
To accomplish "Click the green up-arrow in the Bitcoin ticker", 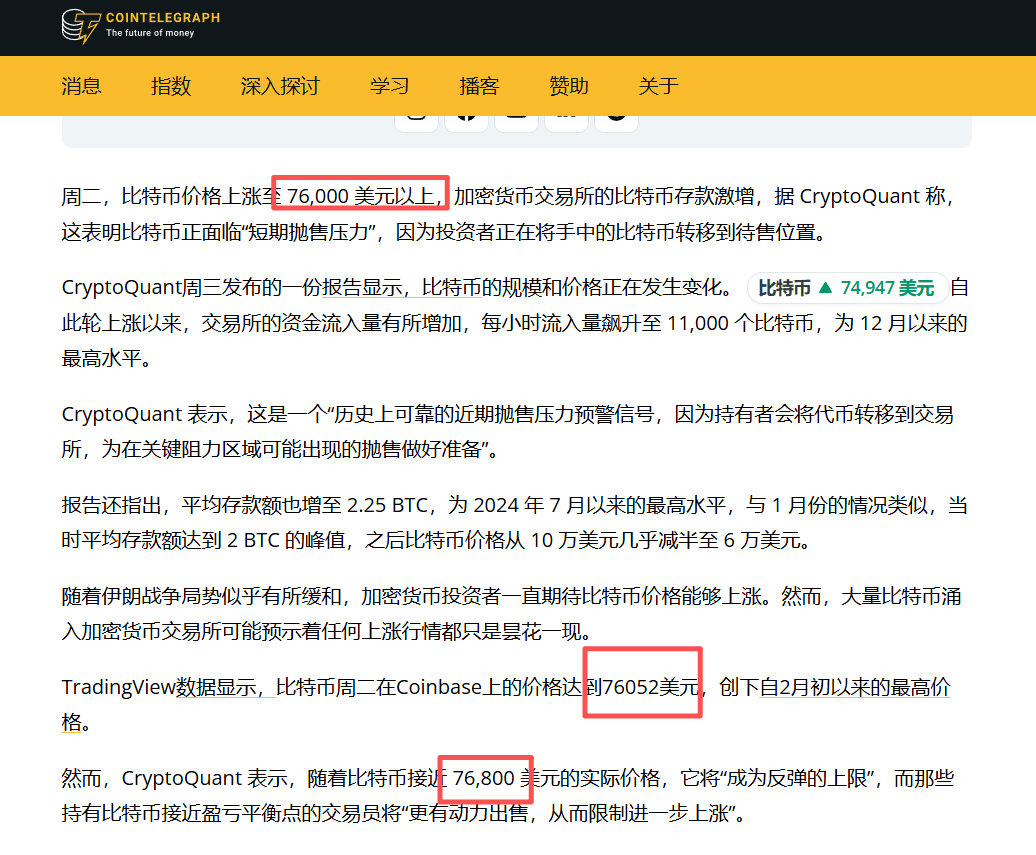I will click(825, 288).
